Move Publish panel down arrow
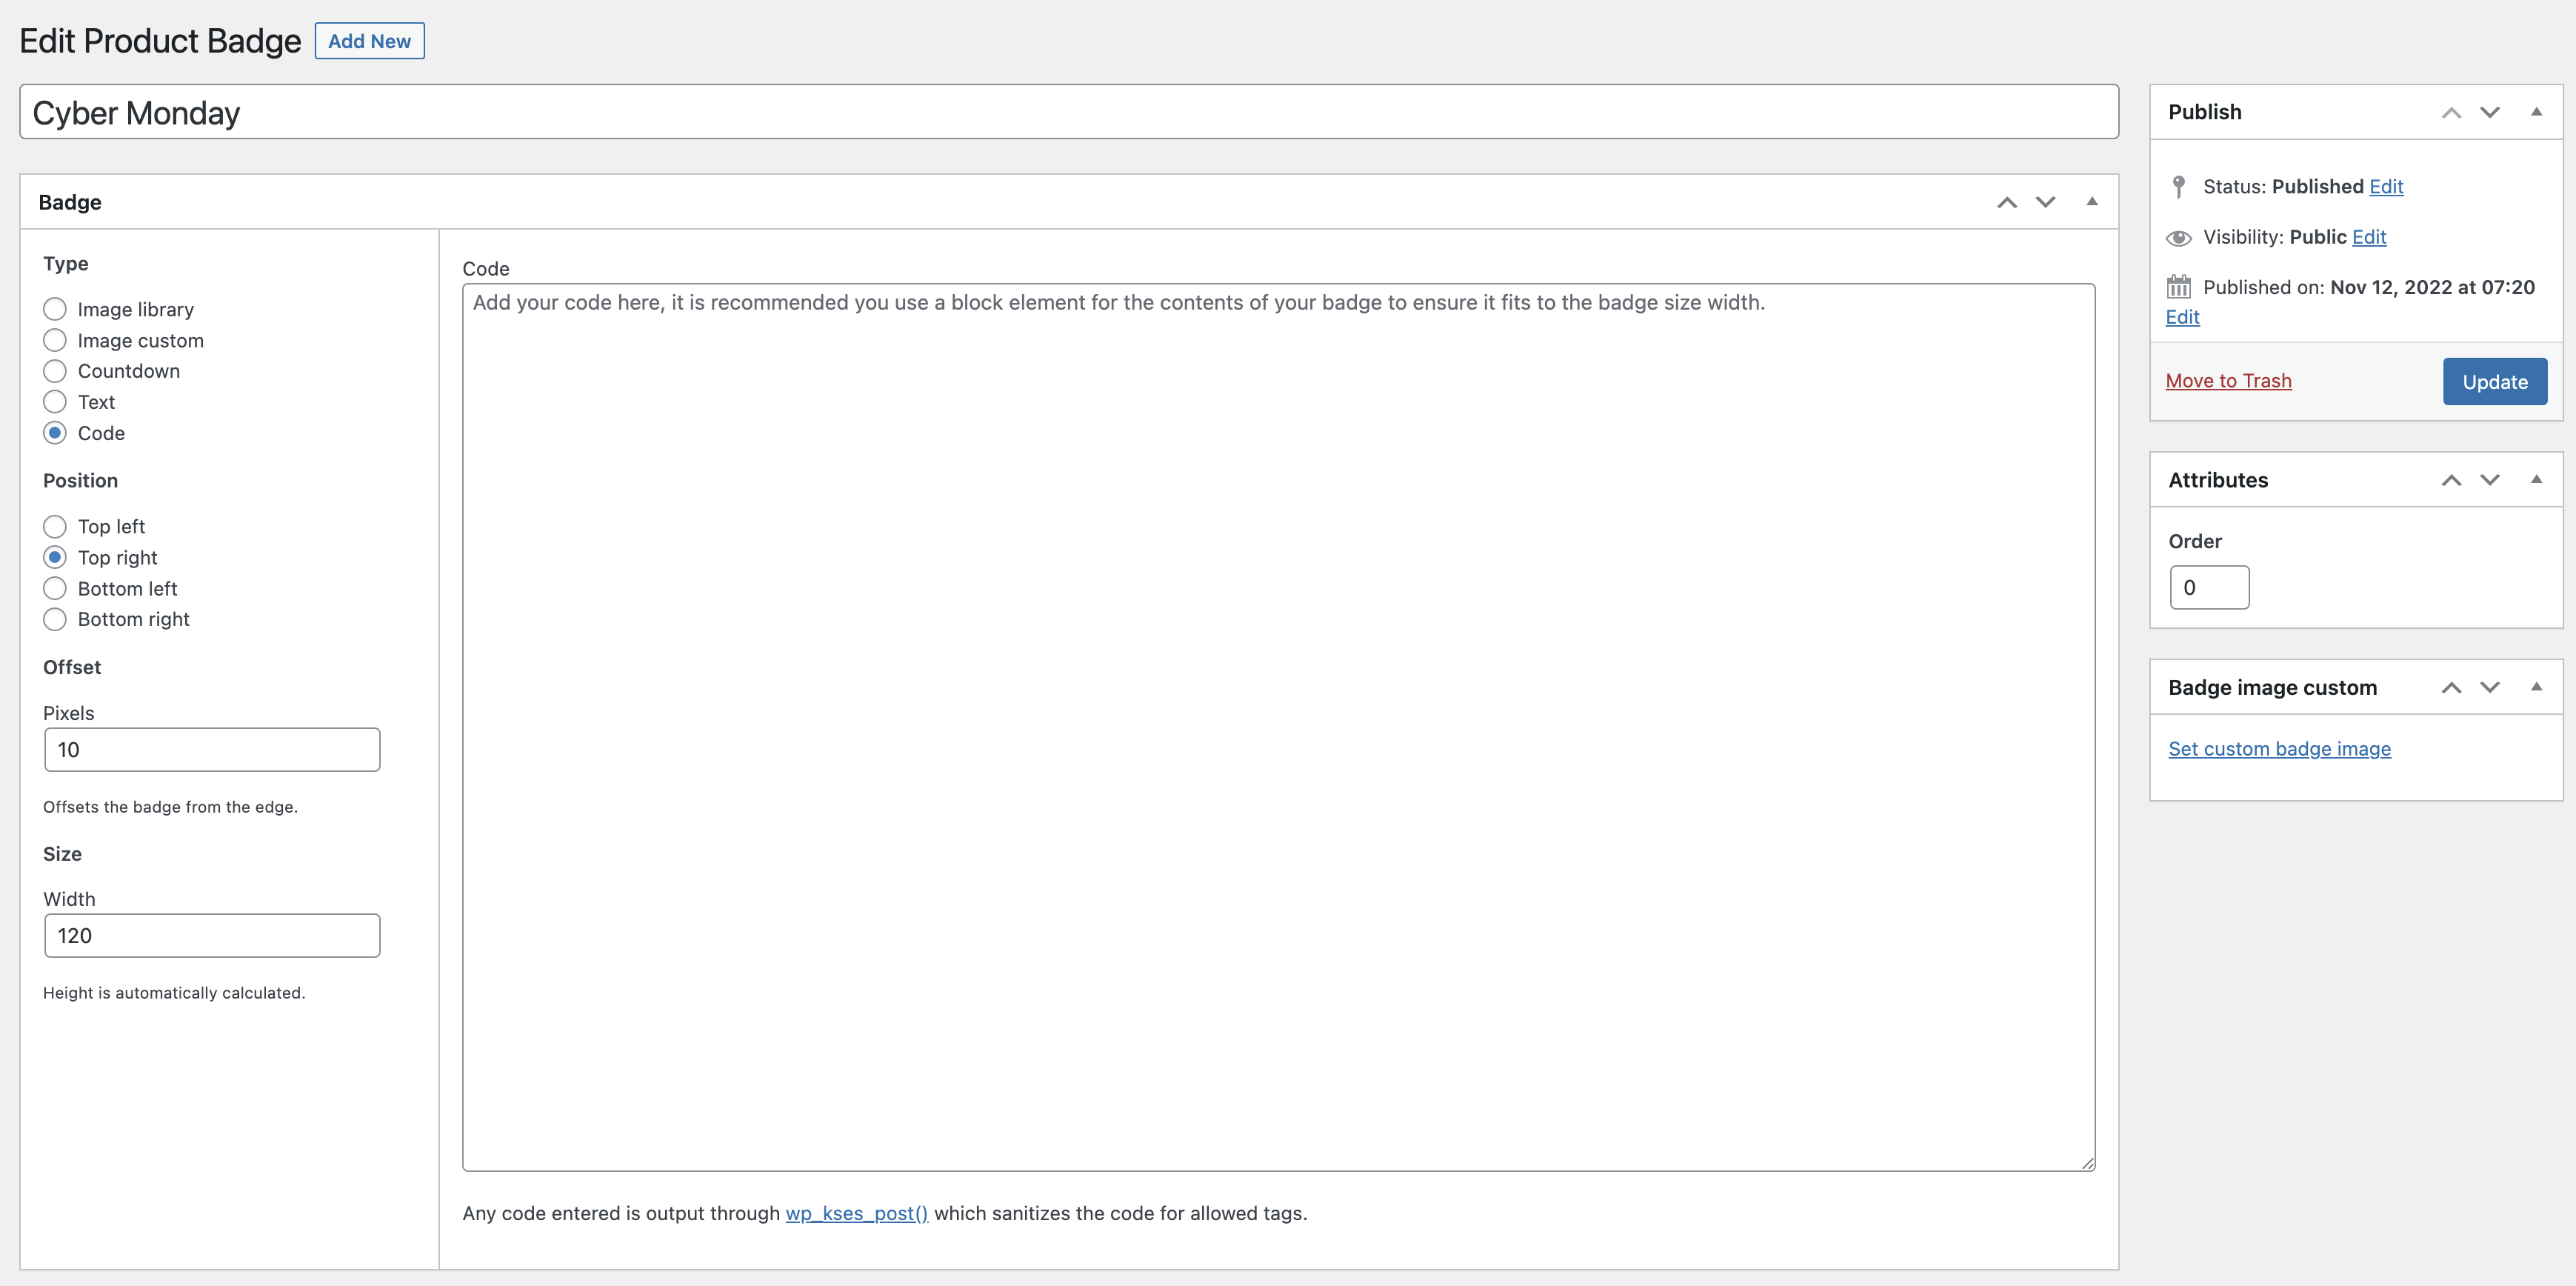 (2489, 112)
